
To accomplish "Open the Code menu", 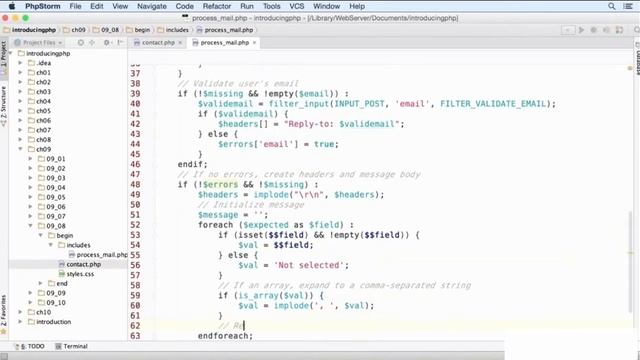I will 184,6.
